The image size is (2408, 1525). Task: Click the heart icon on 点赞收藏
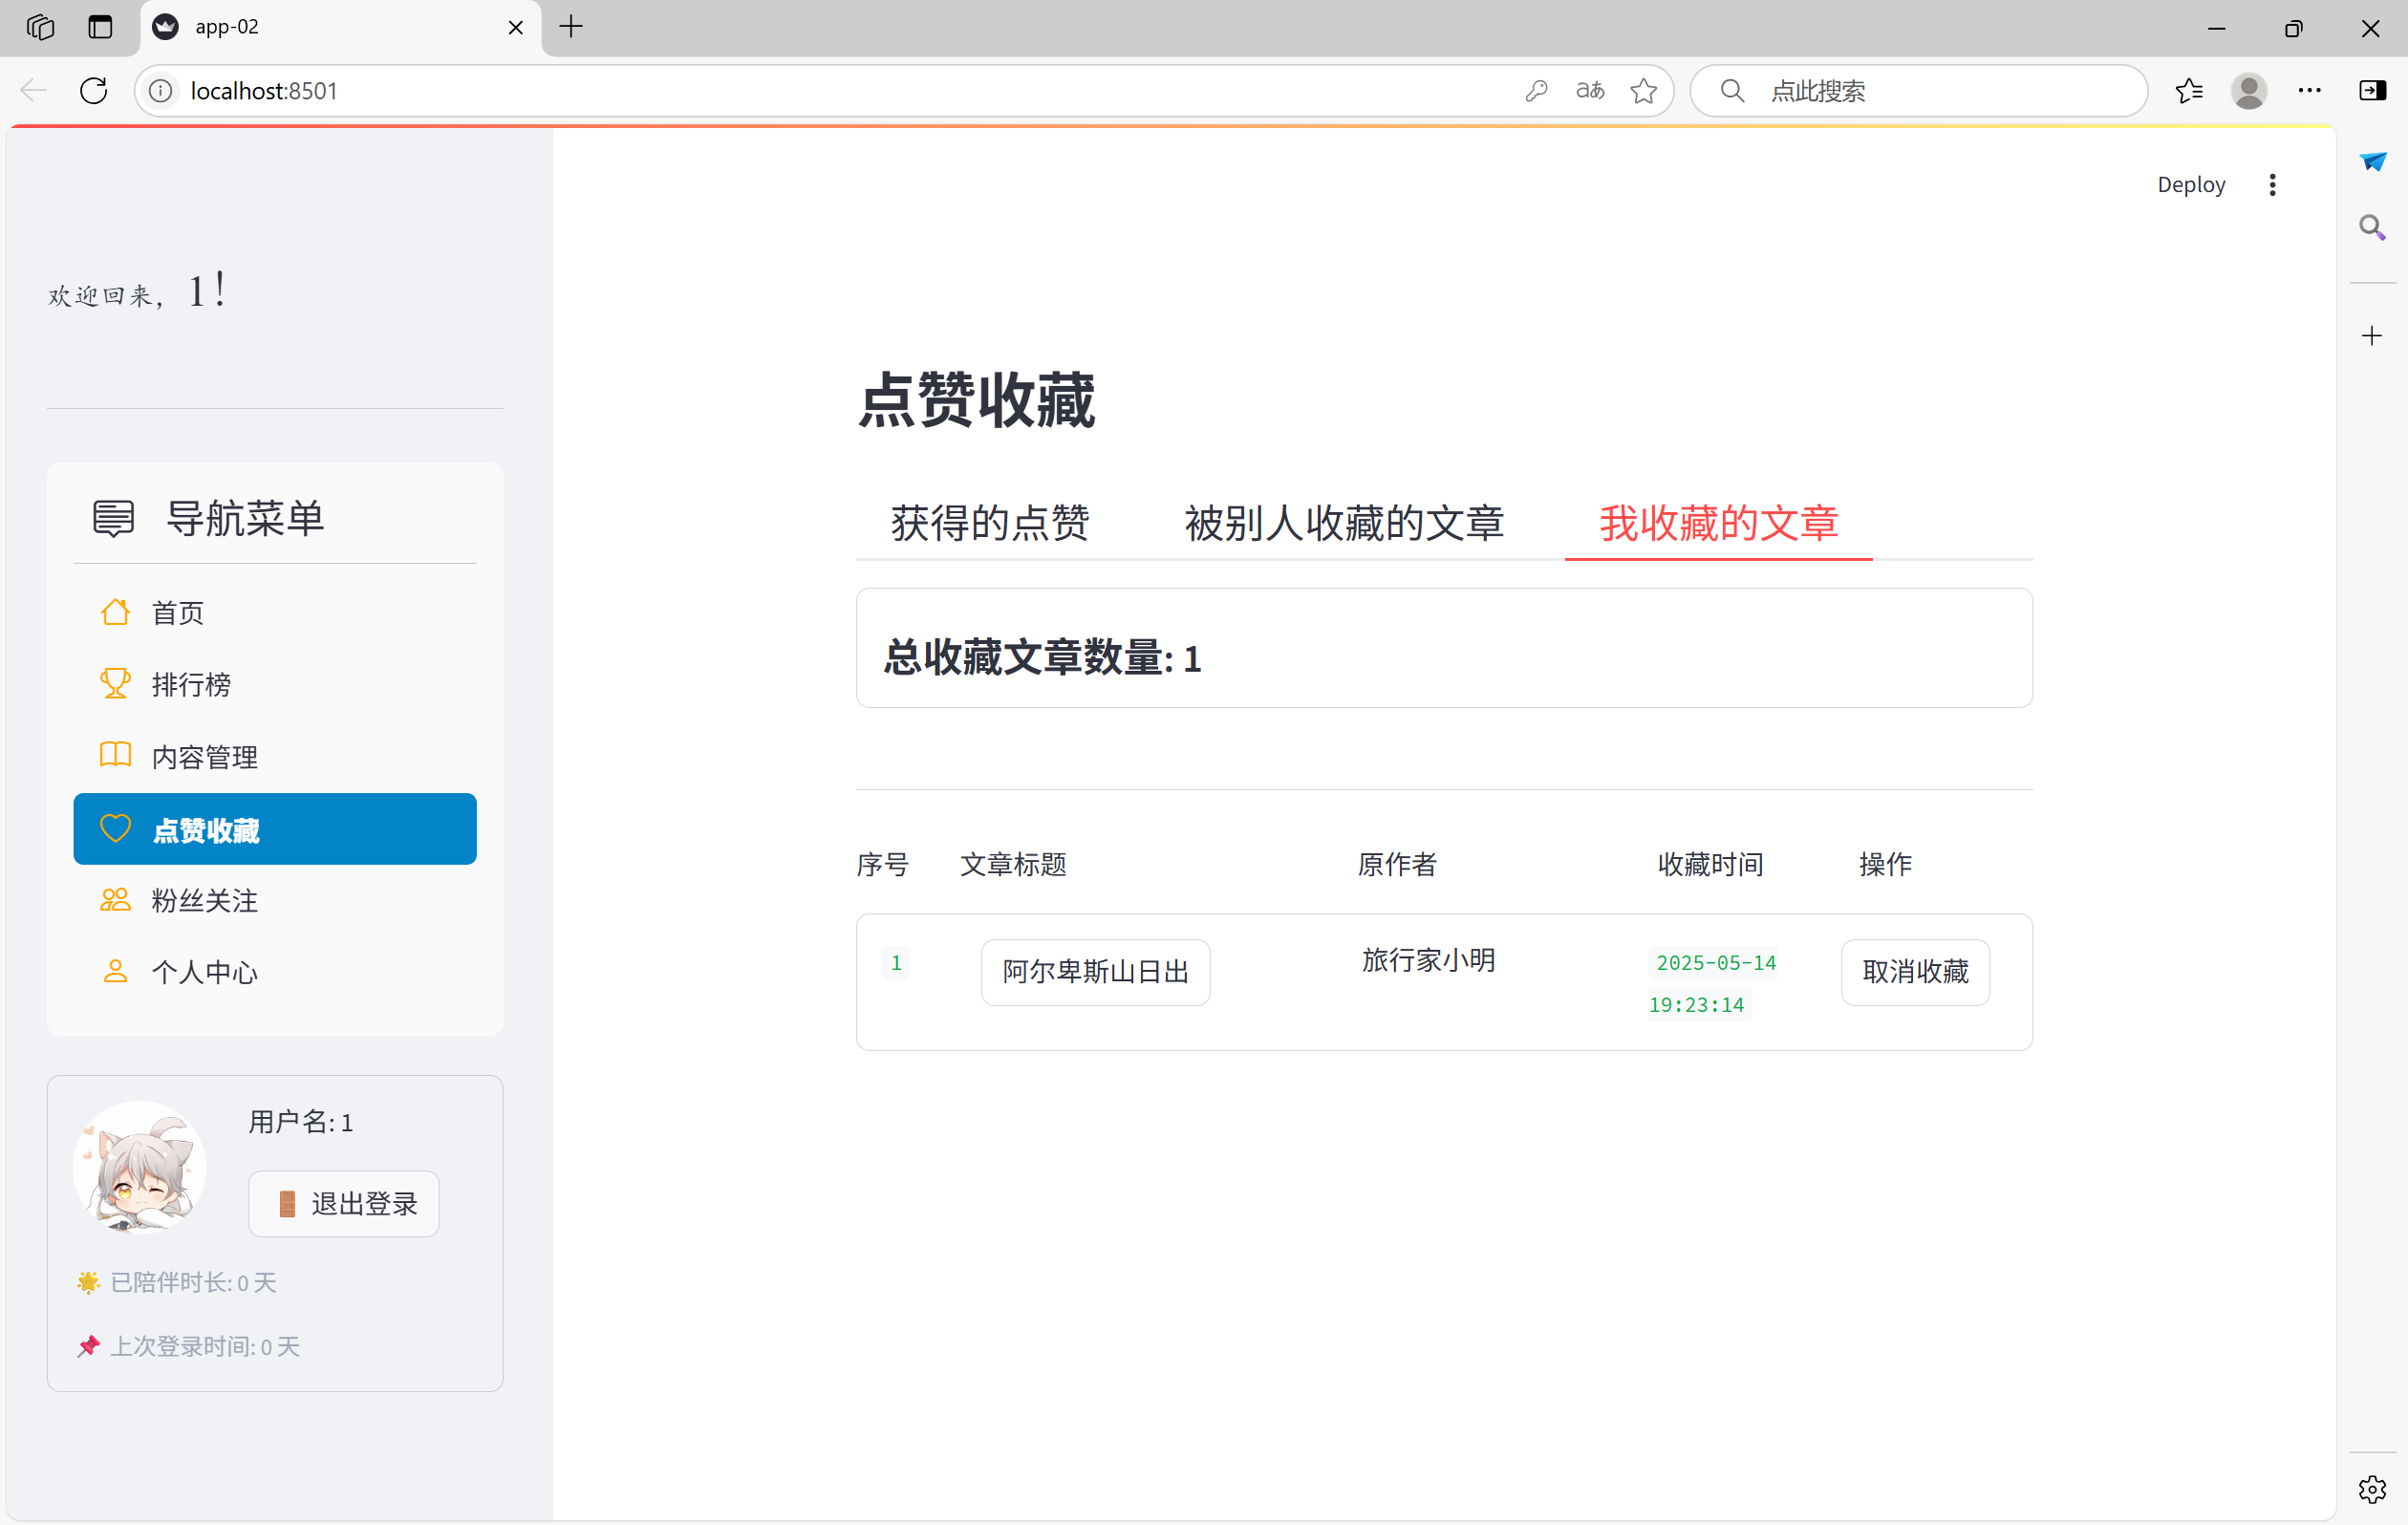pyautogui.click(x=115, y=829)
